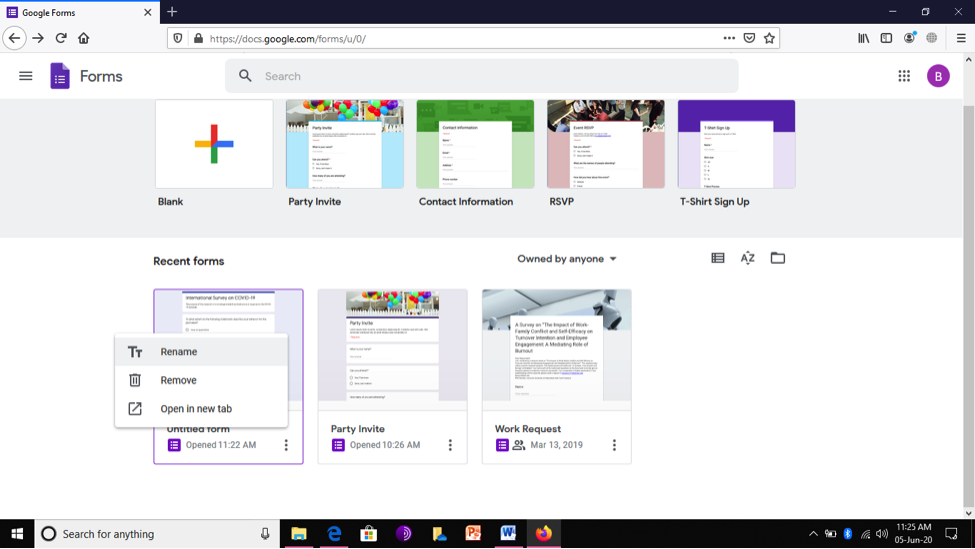The height and width of the screenshot is (549, 975).
Task: Expand the Owned by anyone dropdown
Action: [566, 259]
